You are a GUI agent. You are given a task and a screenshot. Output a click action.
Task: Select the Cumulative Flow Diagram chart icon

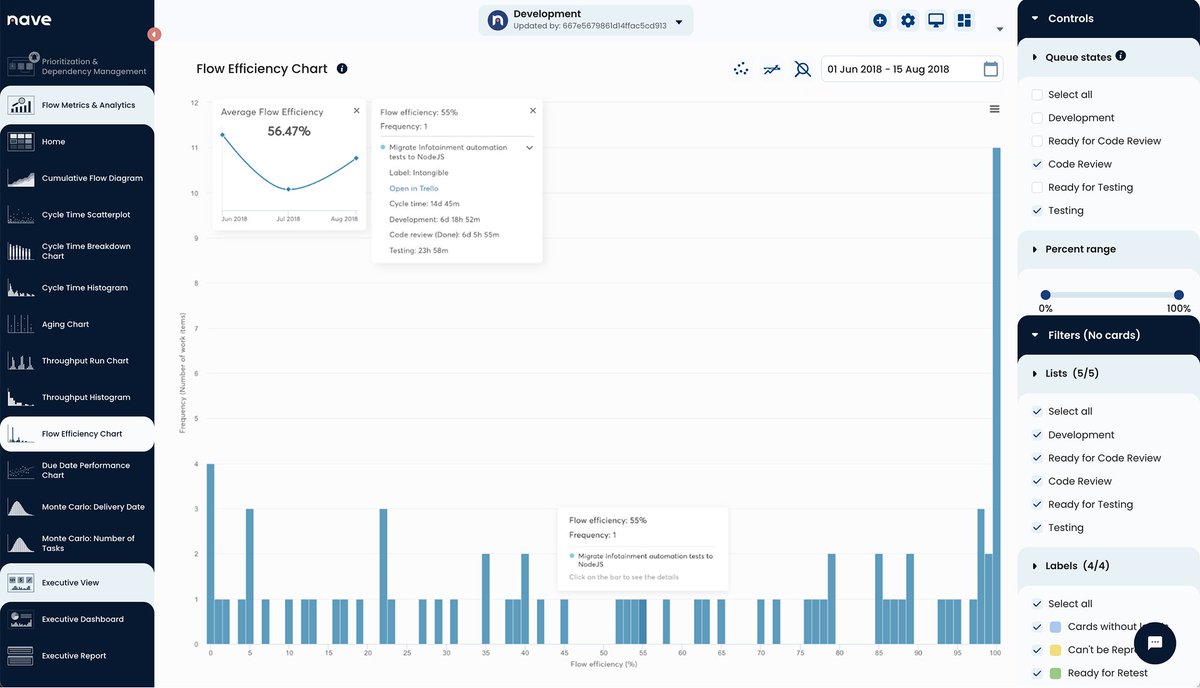22,178
